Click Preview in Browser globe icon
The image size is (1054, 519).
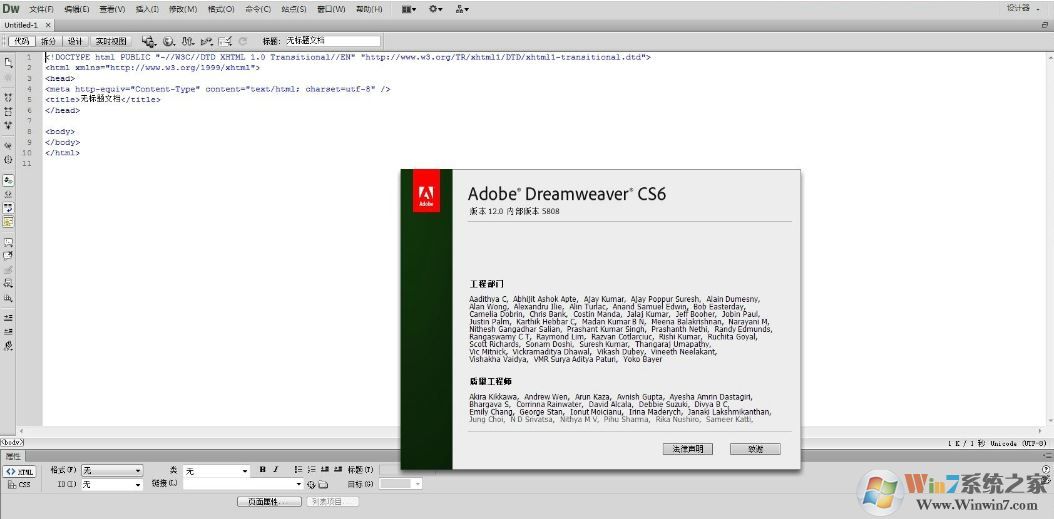[x=169, y=41]
